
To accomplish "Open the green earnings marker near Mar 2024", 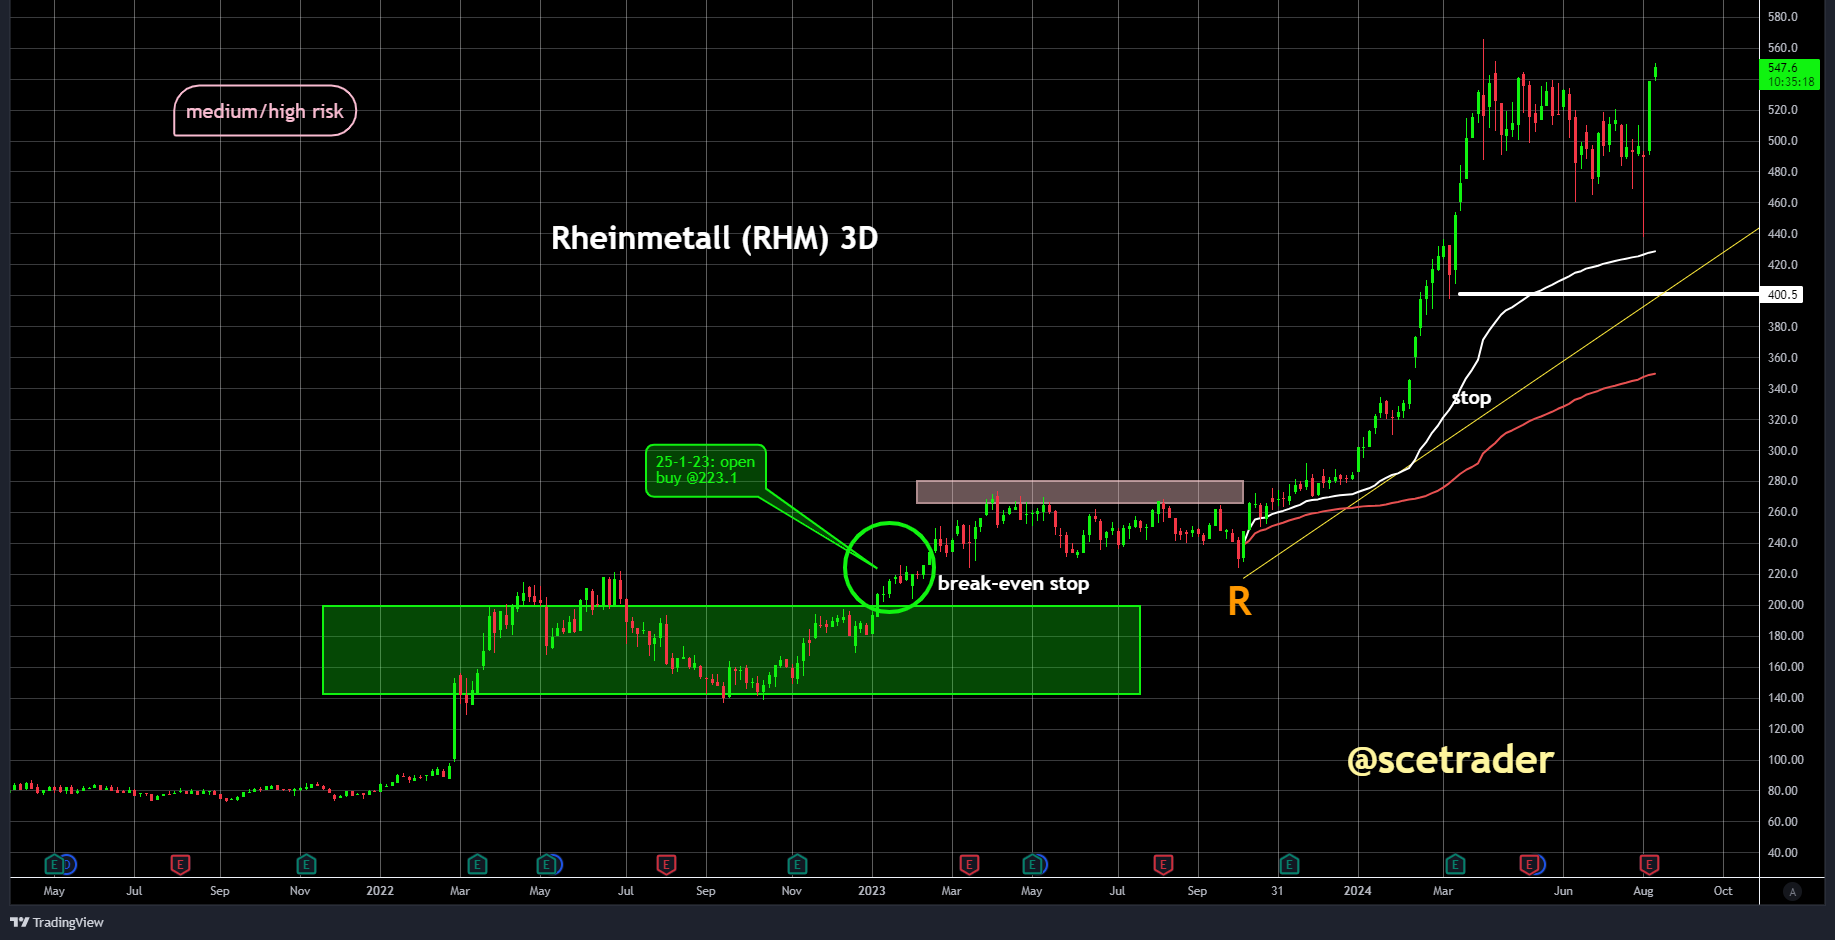I will [1455, 864].
